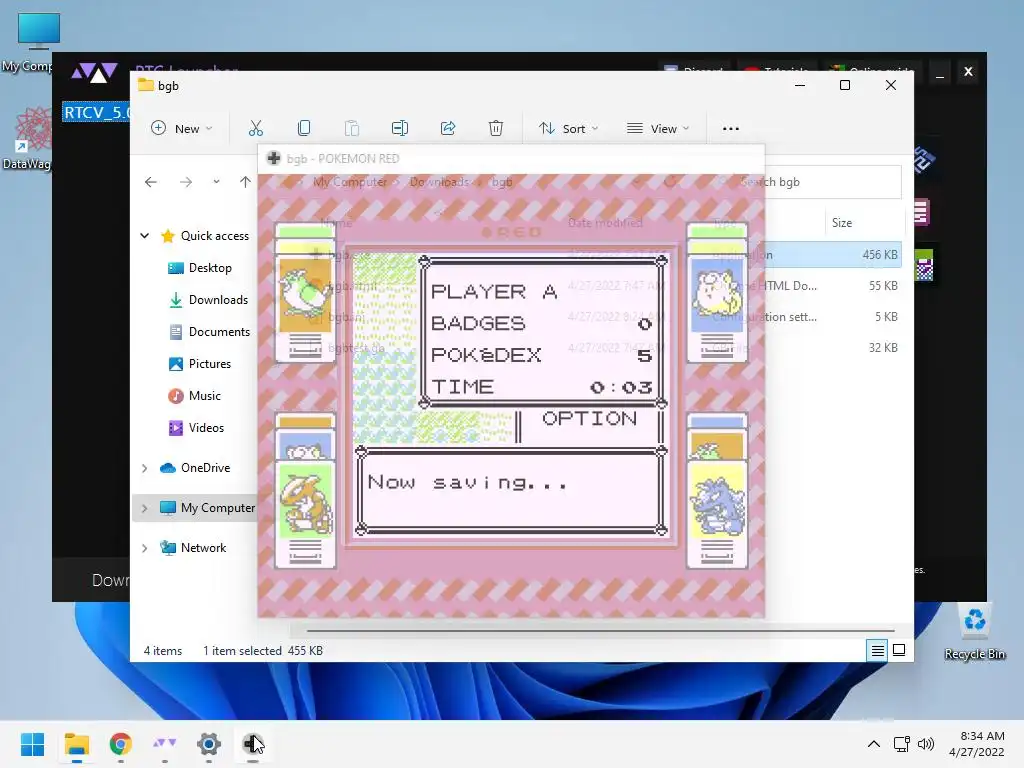Screen dimensions: 1024x768
Task: Open the Sort dropdown
Action: 568,129
